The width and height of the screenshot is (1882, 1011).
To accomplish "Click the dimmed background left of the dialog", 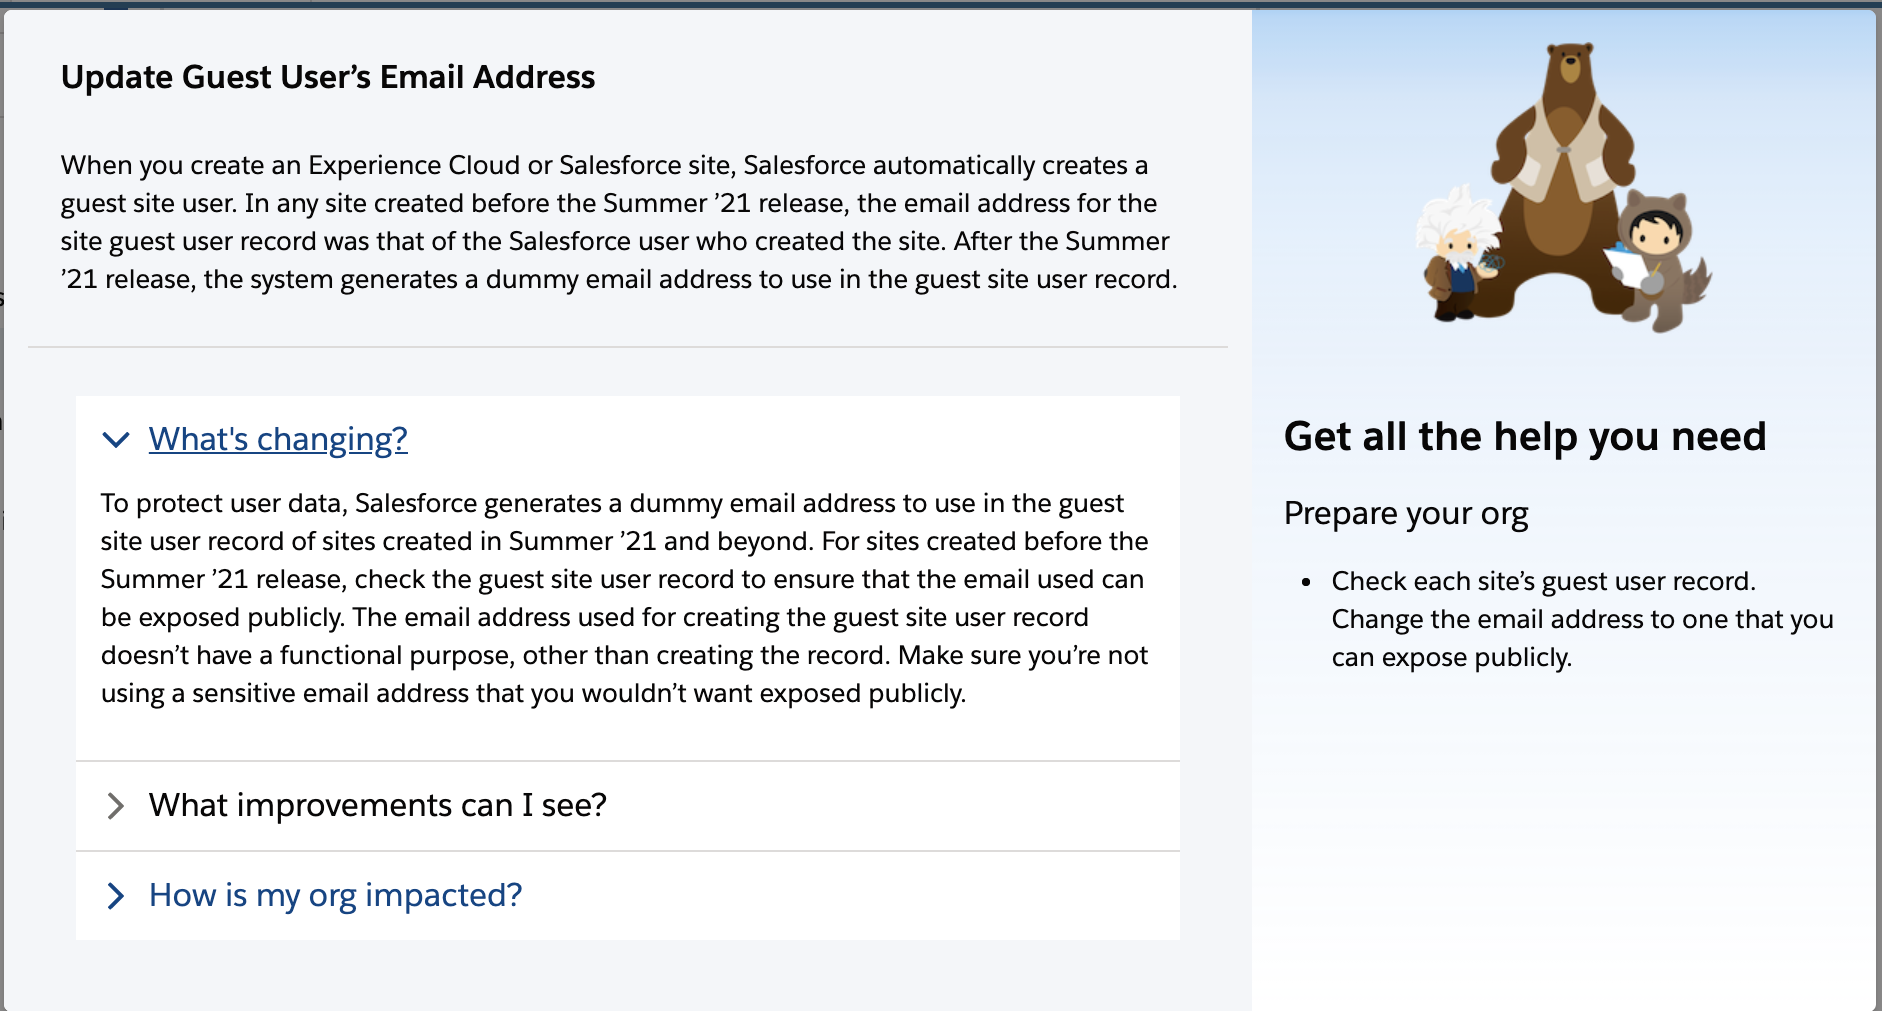I will click(1, 500).
